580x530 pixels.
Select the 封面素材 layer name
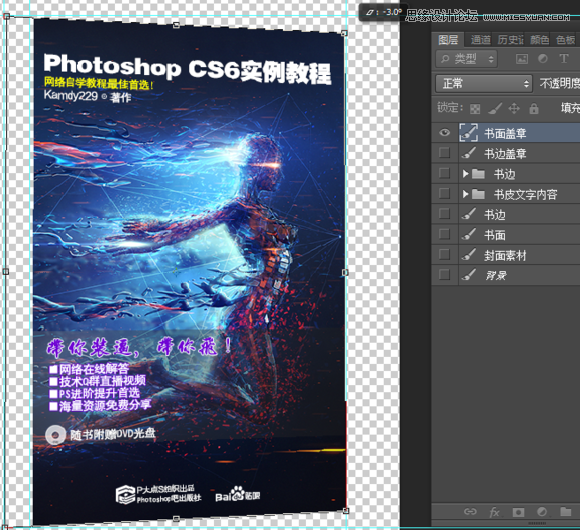[x=505, y=255]
